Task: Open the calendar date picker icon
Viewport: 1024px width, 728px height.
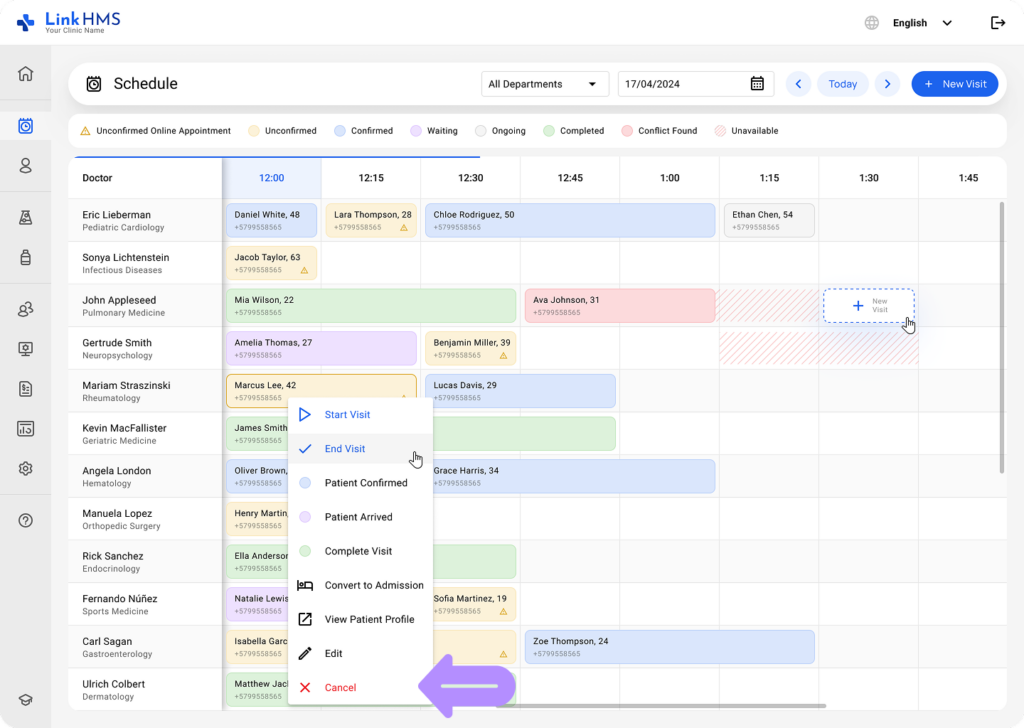Action: point(757,84)
